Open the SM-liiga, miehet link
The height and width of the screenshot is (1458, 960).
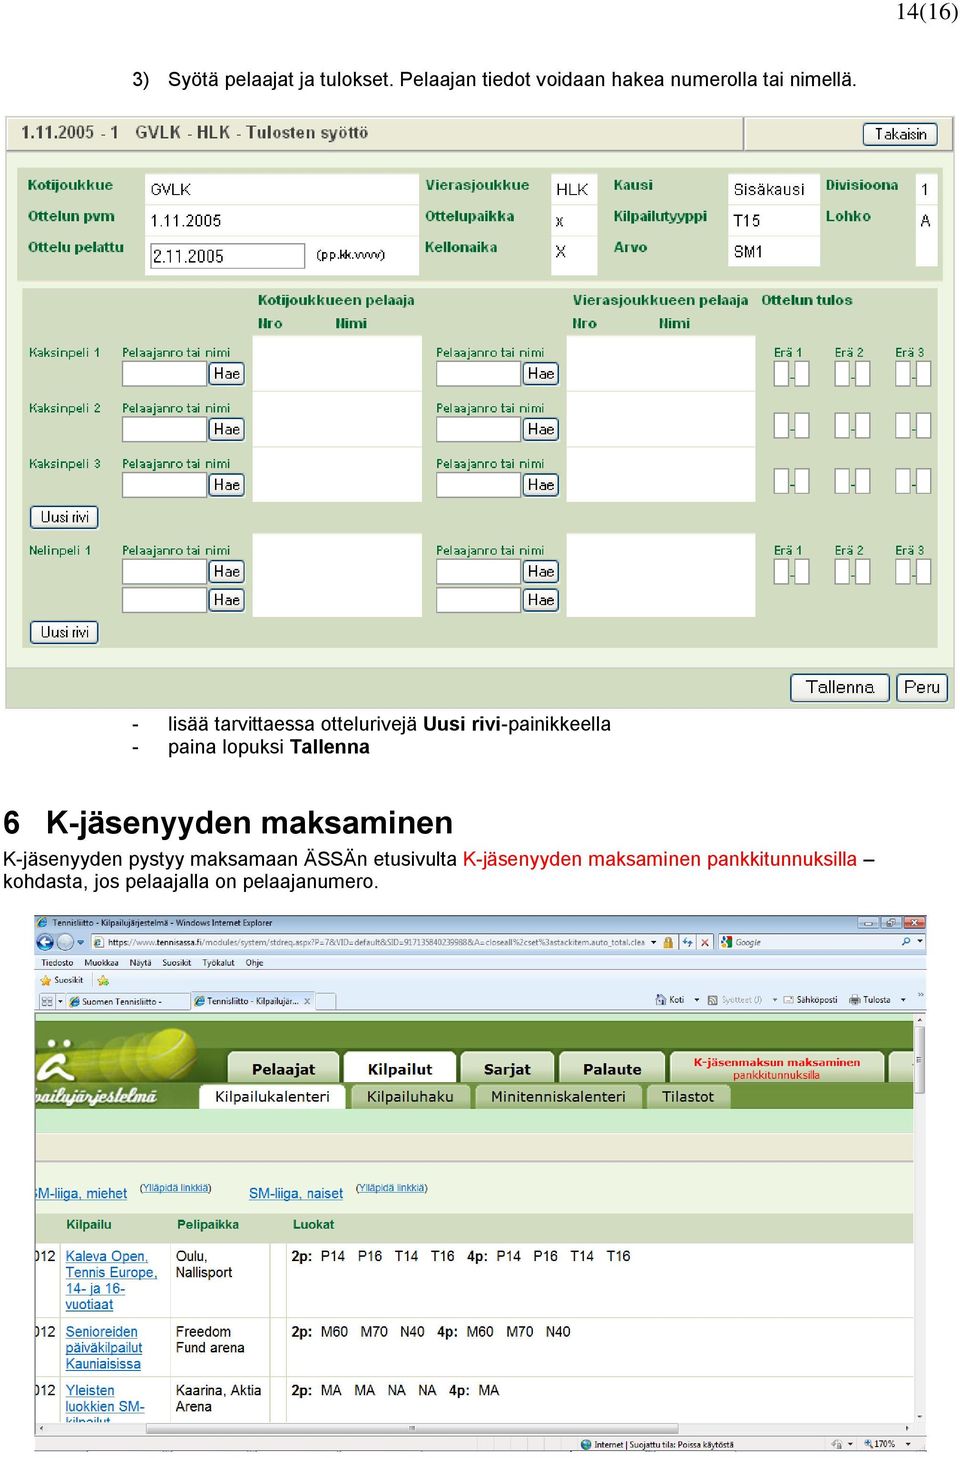pos(82,1193)
